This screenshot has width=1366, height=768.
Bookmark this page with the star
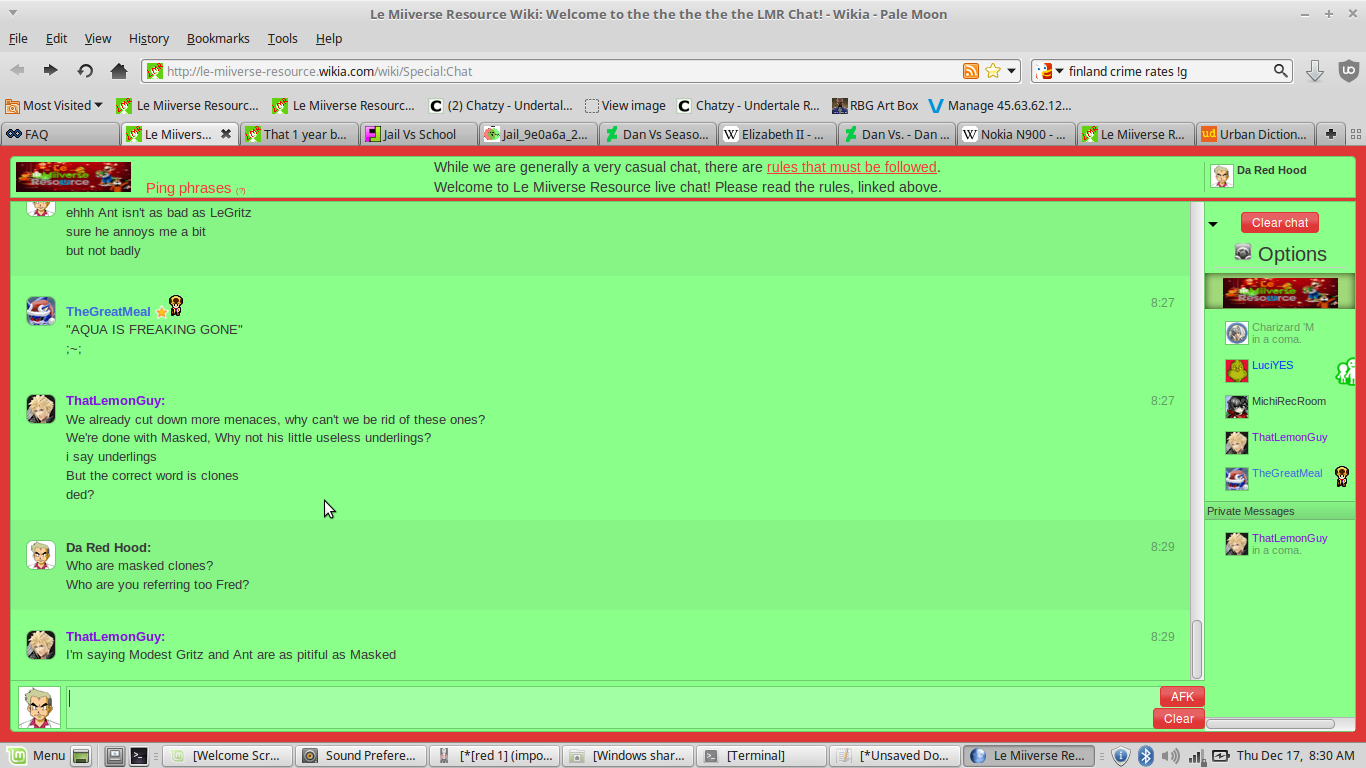(x=993, y=71)
